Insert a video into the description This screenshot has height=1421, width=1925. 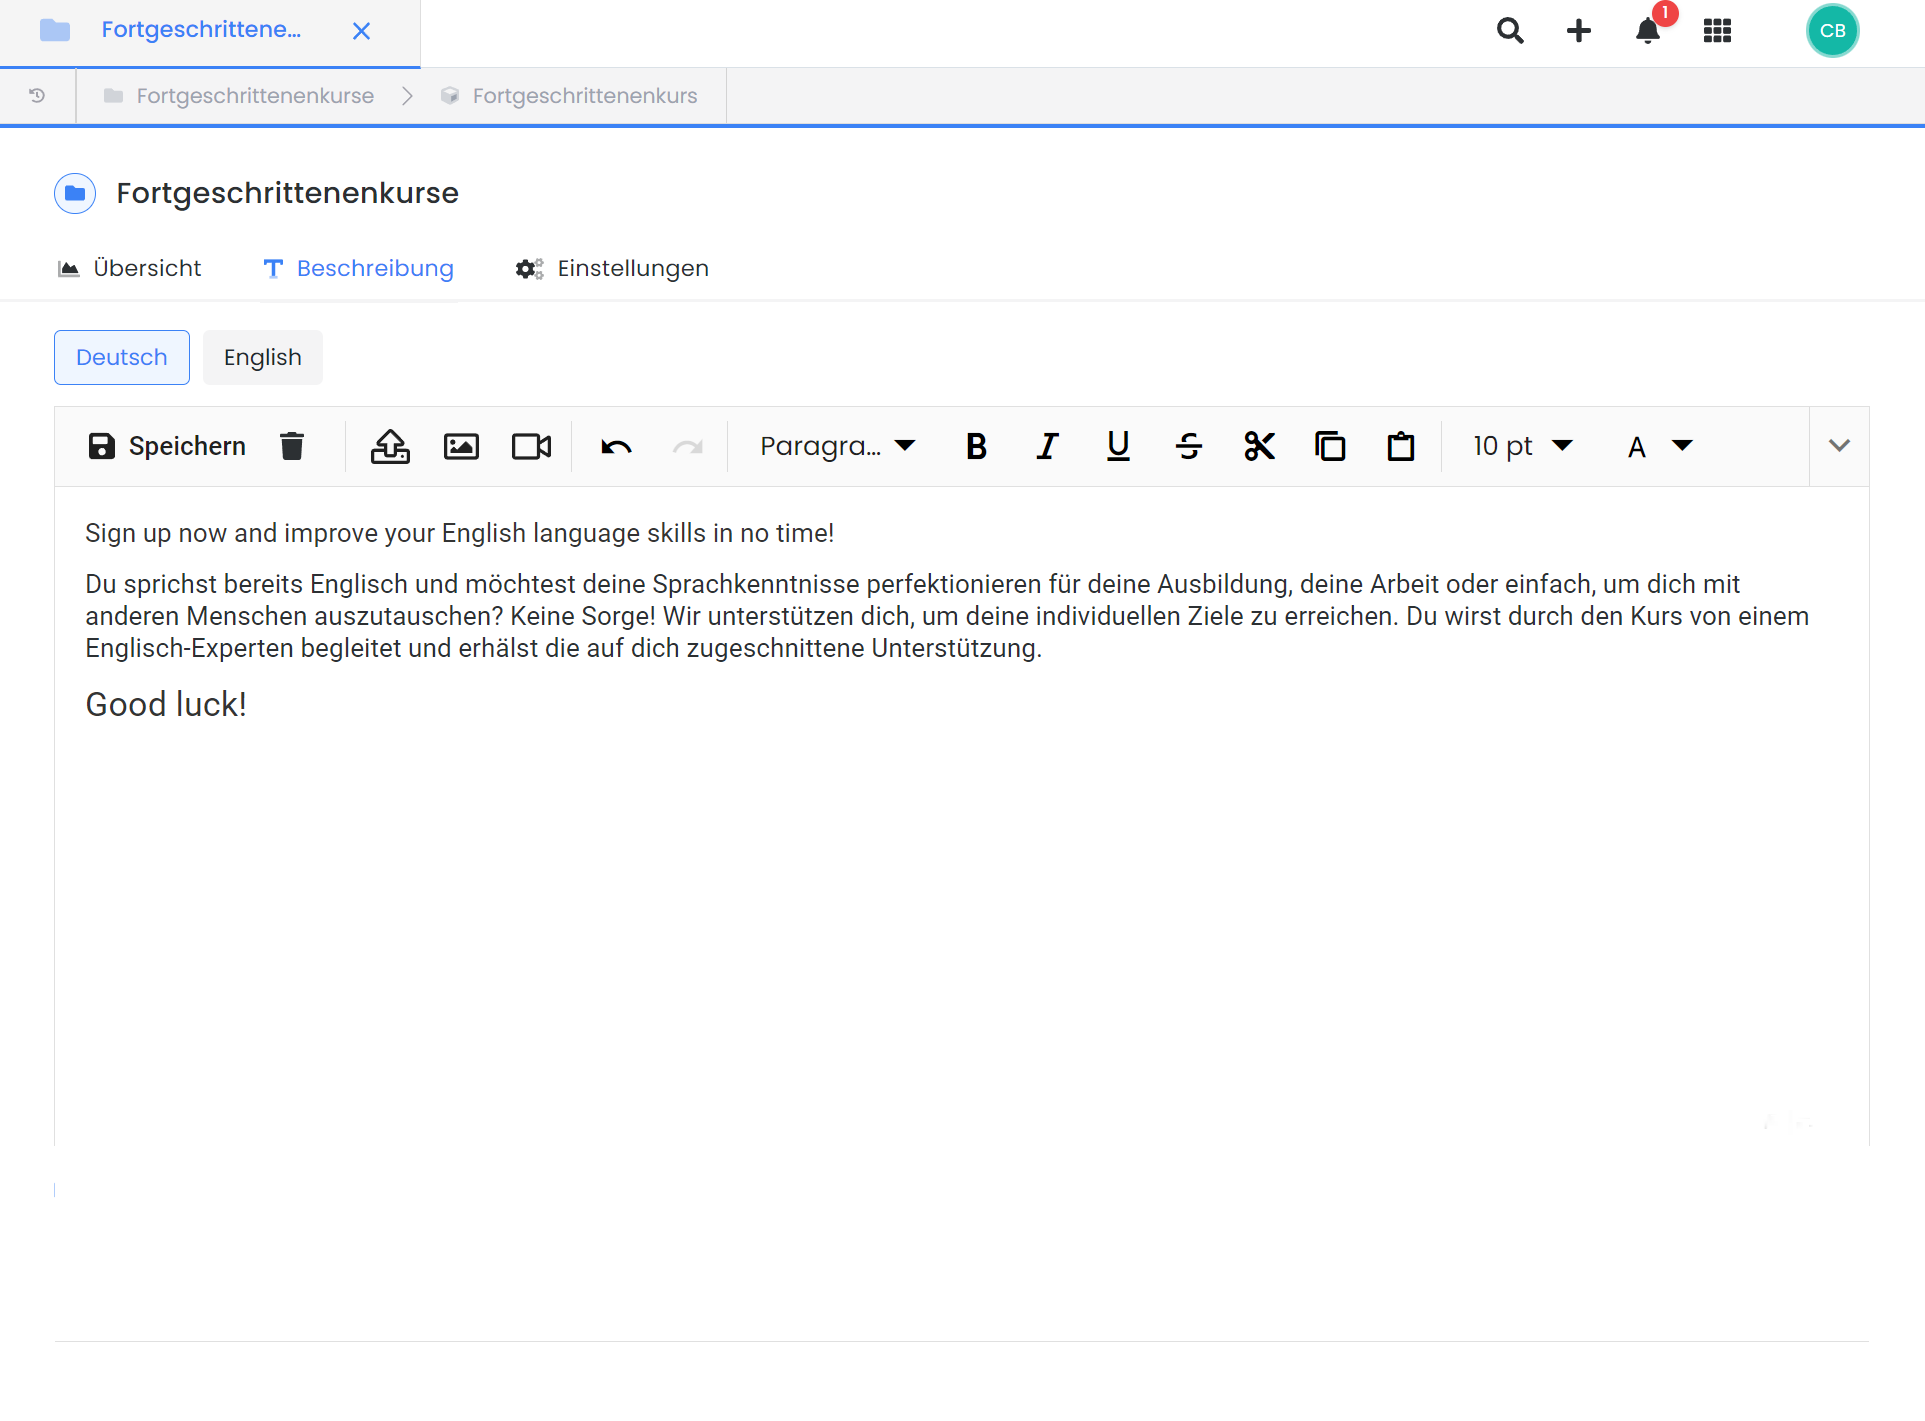click(530, 446)
